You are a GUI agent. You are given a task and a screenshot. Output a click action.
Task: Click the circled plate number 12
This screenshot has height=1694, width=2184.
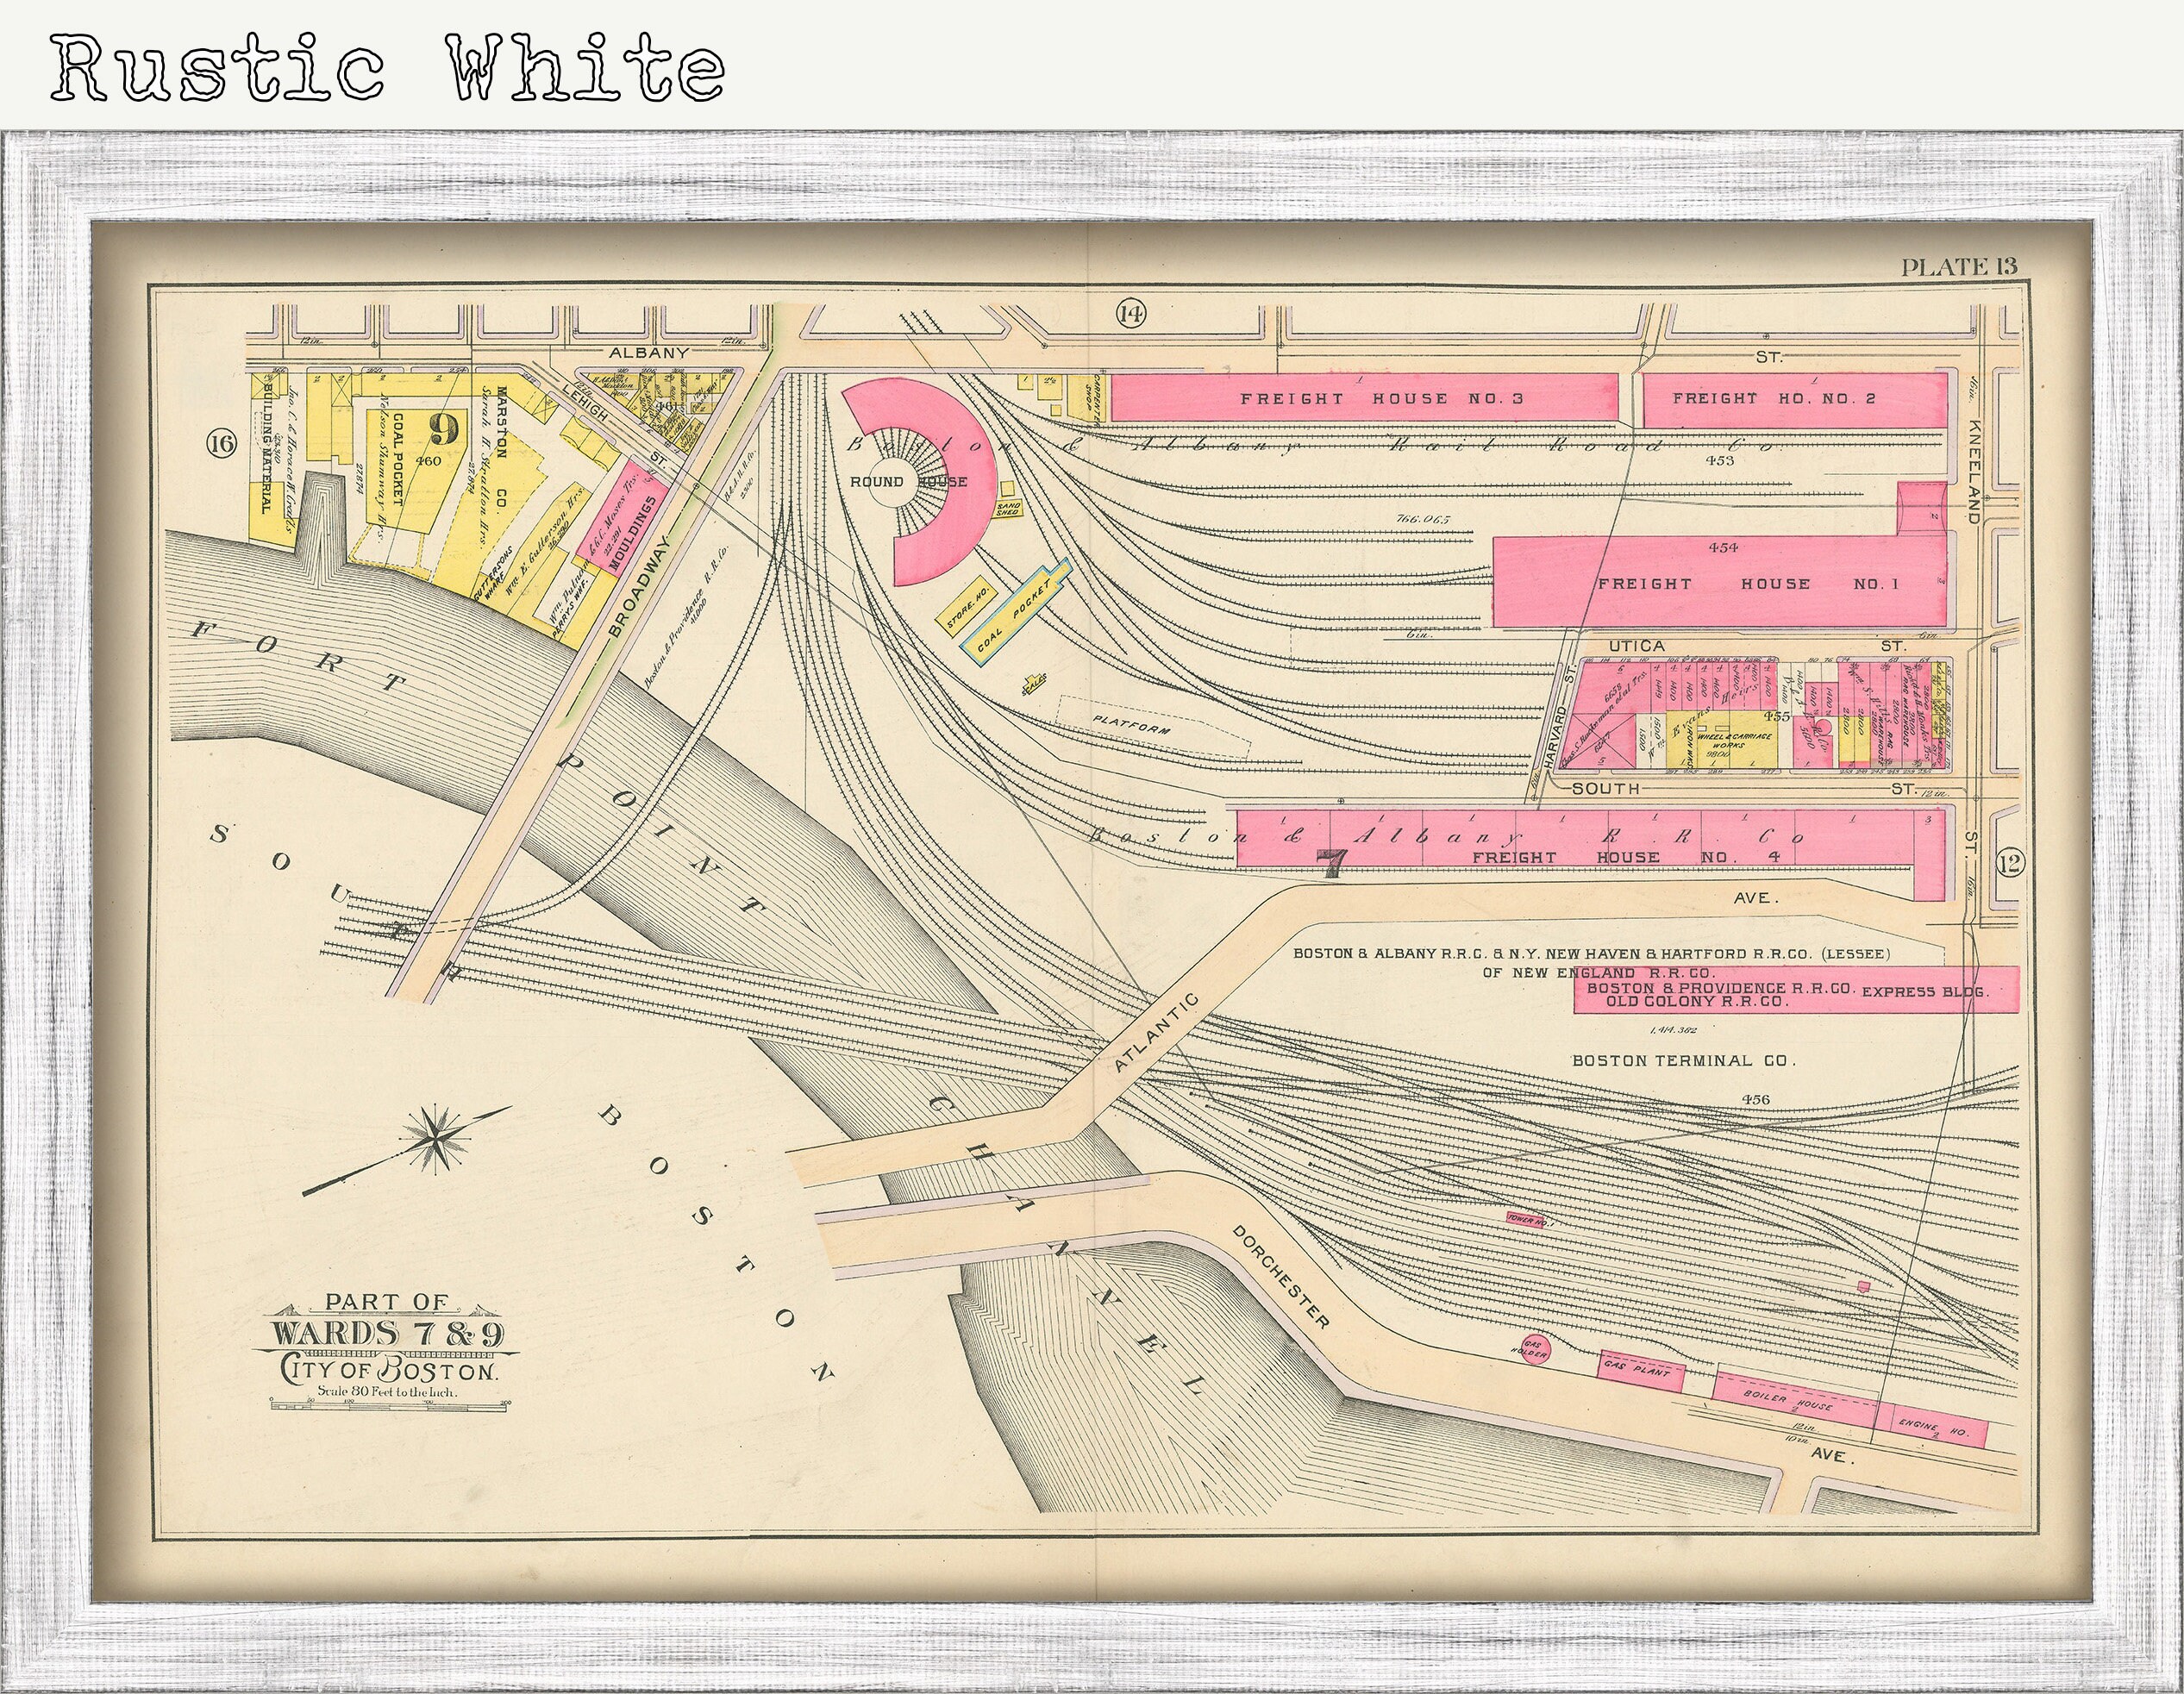pyautogui.click(x=2009, y=864)
